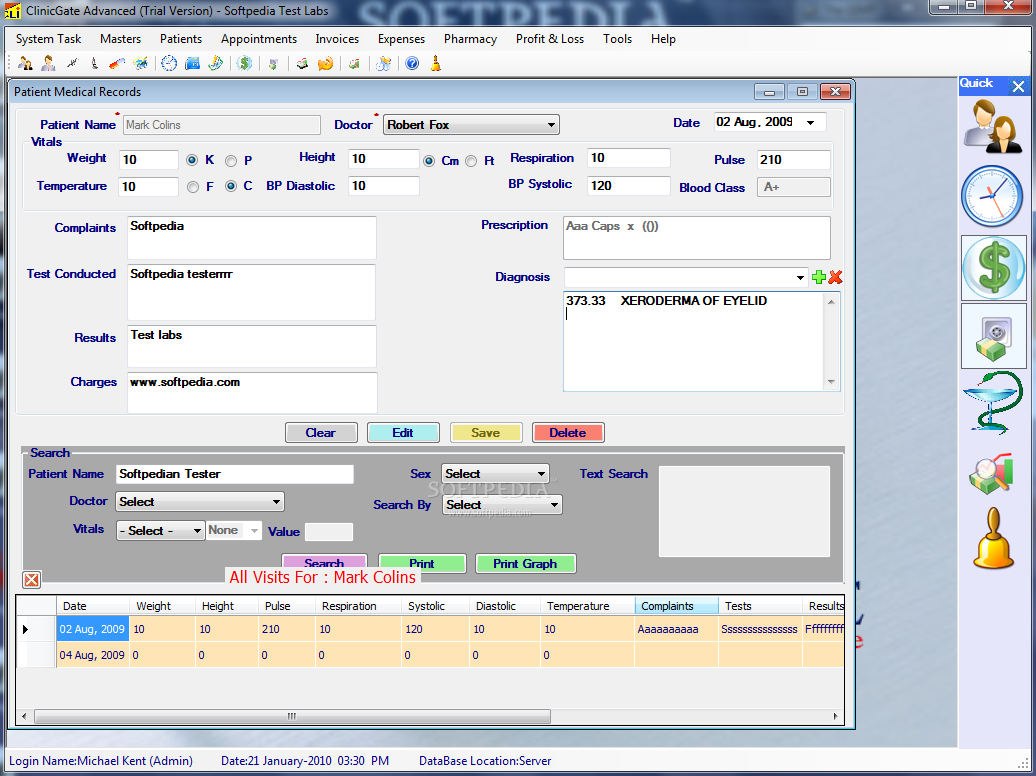Remove diagnosis using the red X icon
1036x776 pixels.
click(835, 277)
